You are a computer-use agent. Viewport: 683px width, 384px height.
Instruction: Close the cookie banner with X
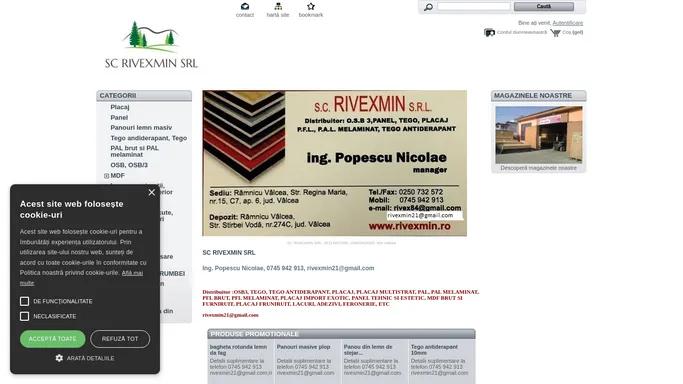152,192
